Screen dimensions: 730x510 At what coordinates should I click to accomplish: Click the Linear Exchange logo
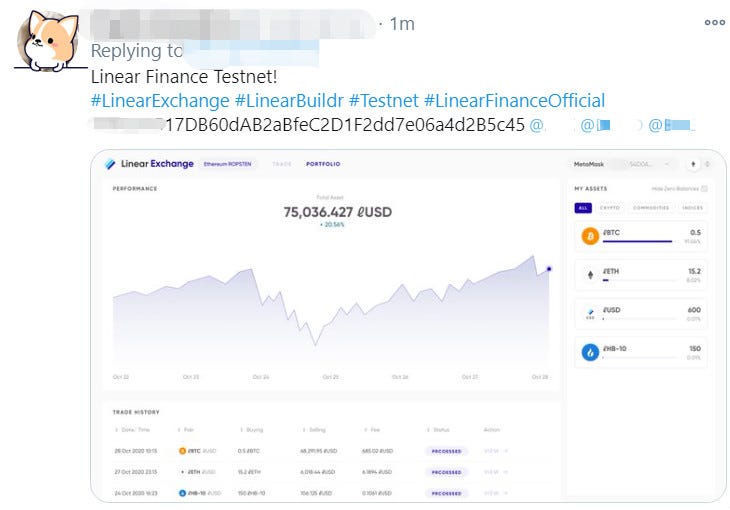point(149,164)
